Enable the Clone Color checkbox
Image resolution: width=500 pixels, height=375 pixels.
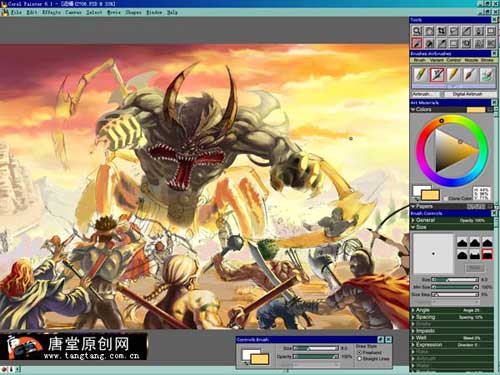click(x=446, y=198)
